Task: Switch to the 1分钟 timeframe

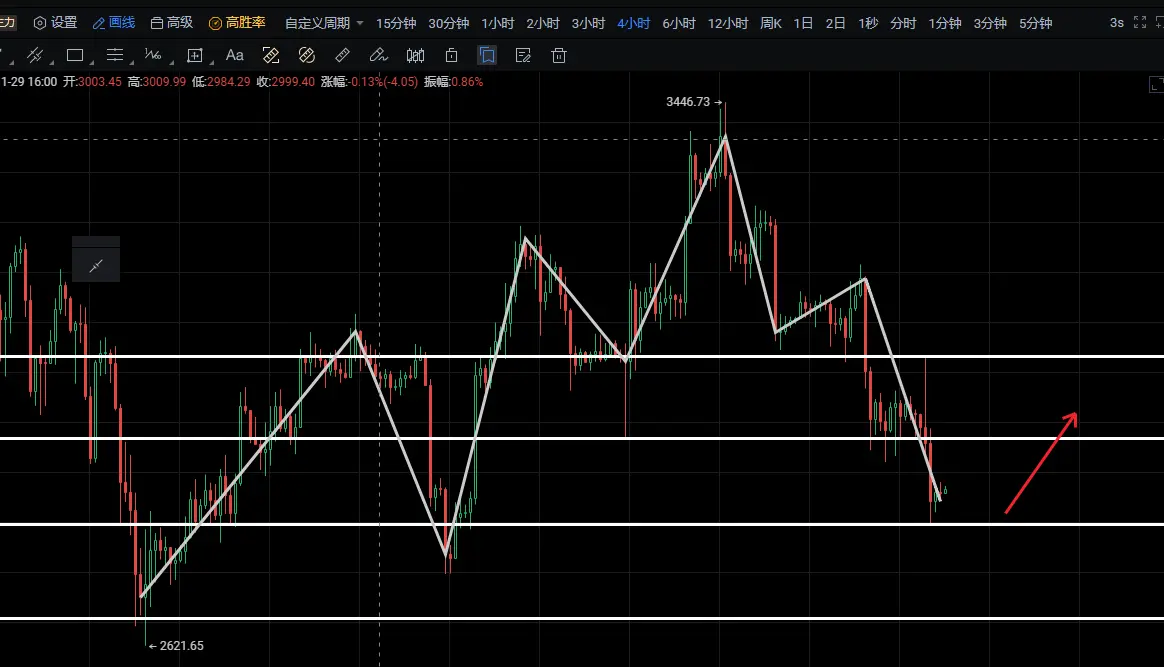Action: click(944, 23)
